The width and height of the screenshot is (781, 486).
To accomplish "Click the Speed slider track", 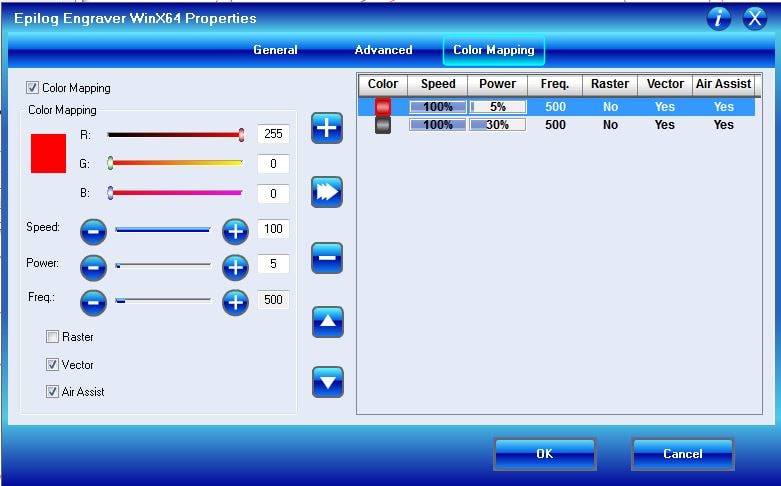I will tap(163, 230).
